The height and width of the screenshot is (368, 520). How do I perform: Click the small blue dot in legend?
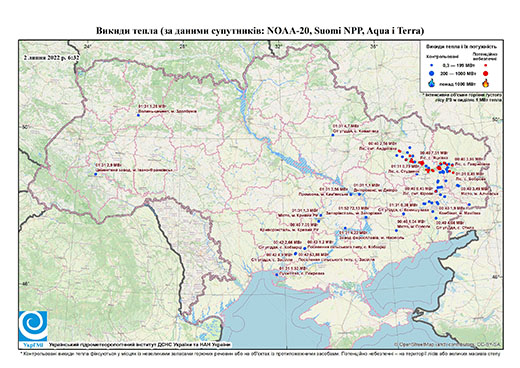pyautogui.click(x=432, y=66)
